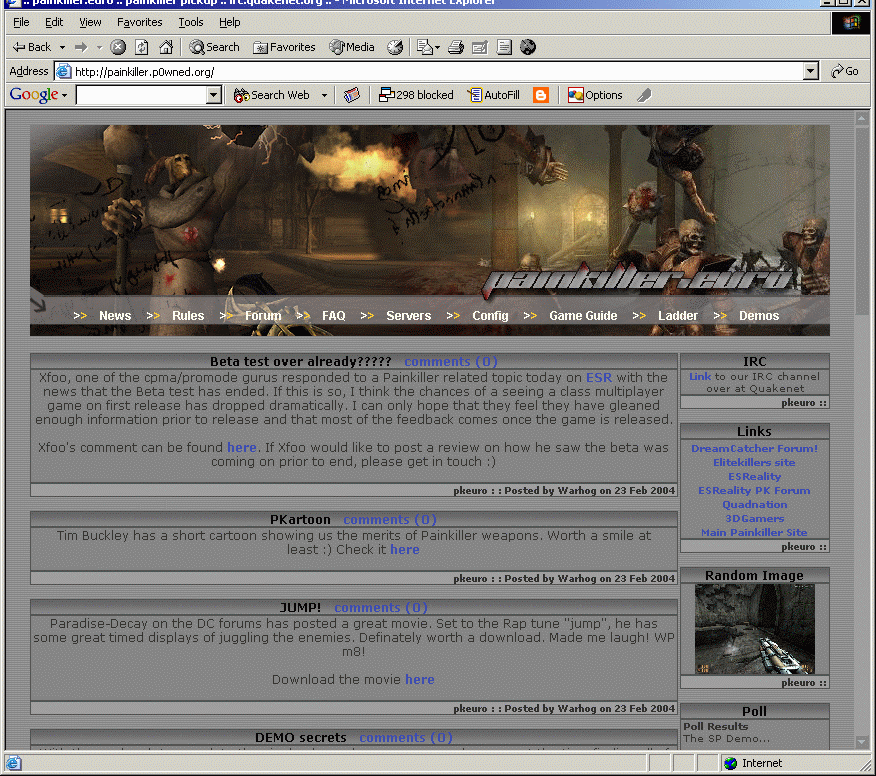Open comments for the PKartoon post
876x776 pixels.
(x=390, y=520)
